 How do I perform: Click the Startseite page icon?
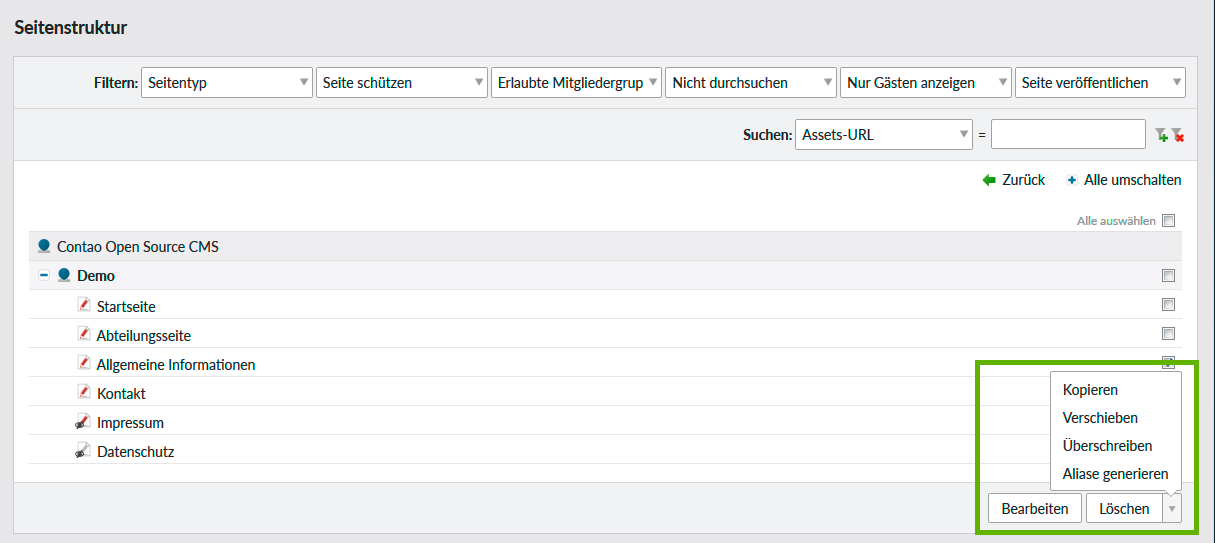pos(84,306)
